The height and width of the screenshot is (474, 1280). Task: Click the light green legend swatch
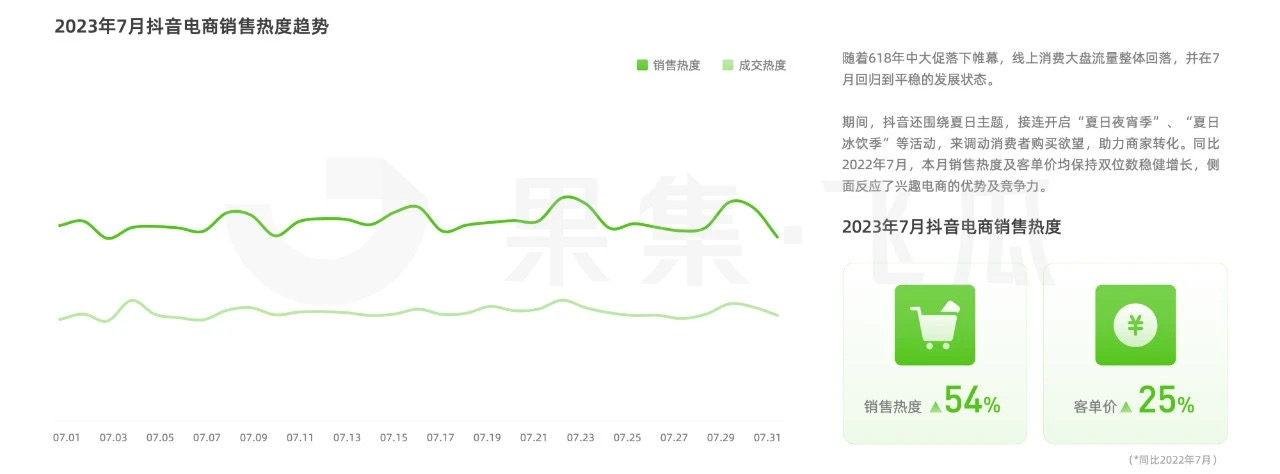[x=728, y=65]
